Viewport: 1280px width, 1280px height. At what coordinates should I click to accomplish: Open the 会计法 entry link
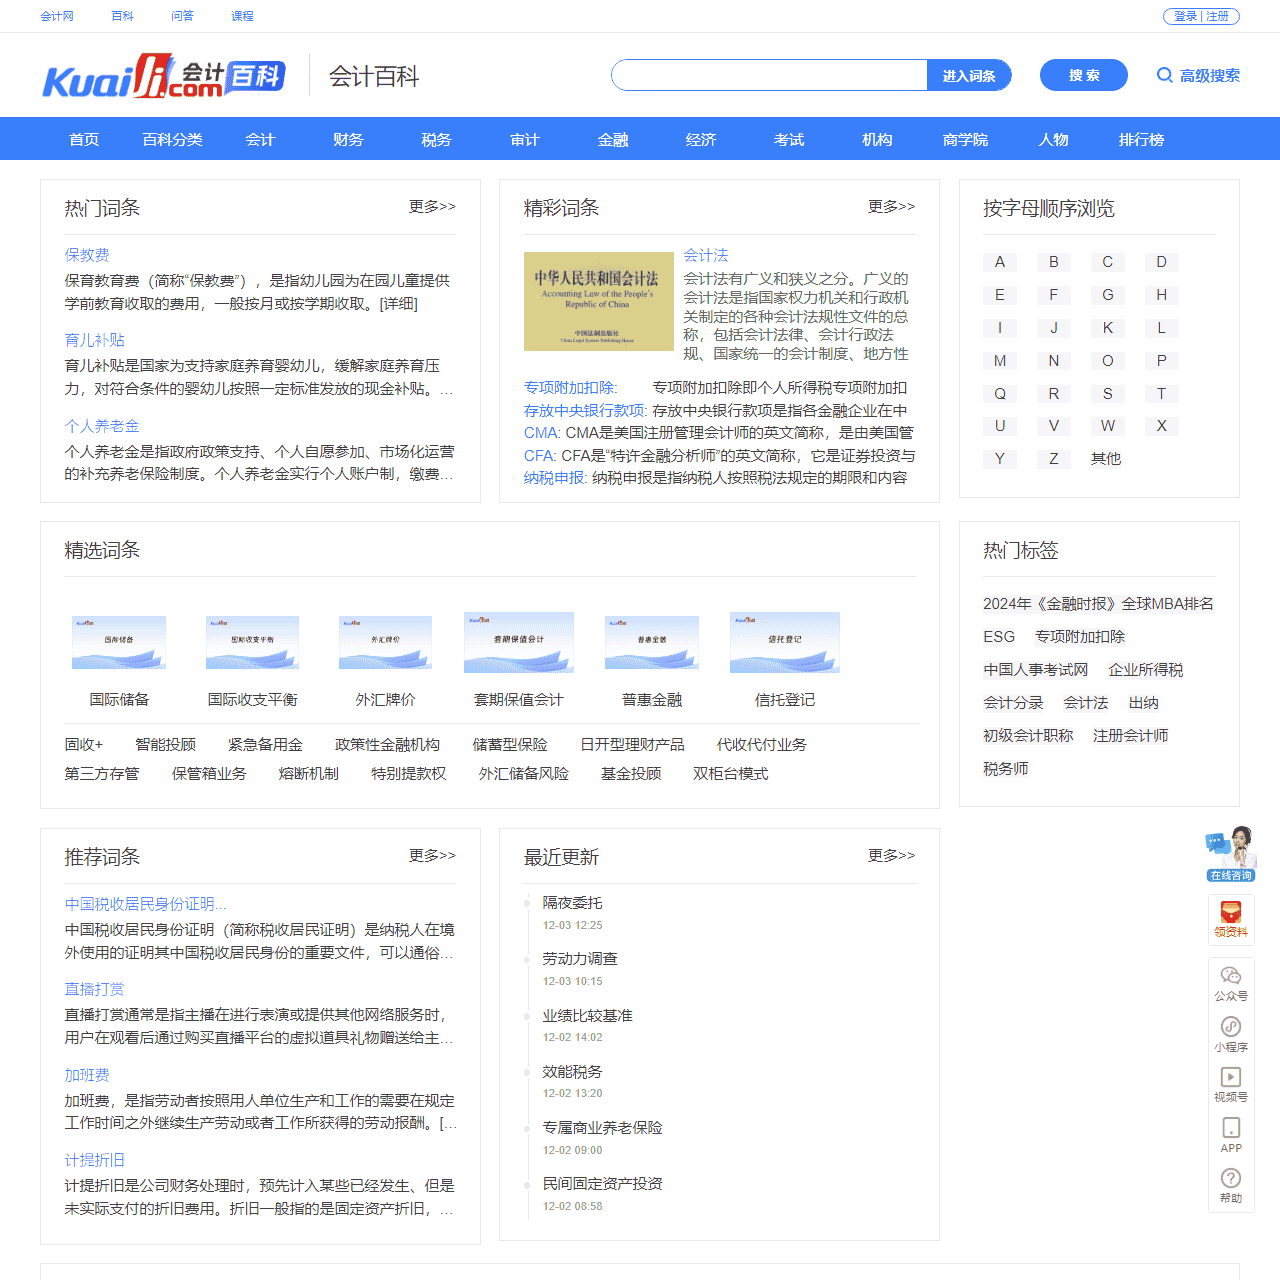[707, 255]
